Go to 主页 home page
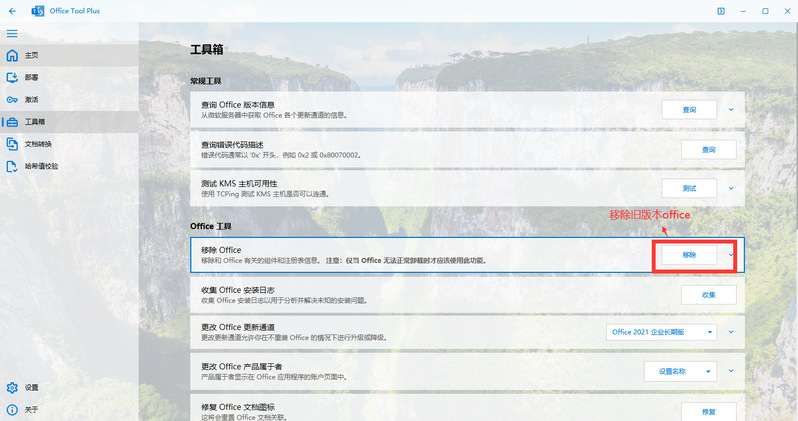The height and width of the screenshot is (421, 798). pyautogui.click(x=33, y=55)
